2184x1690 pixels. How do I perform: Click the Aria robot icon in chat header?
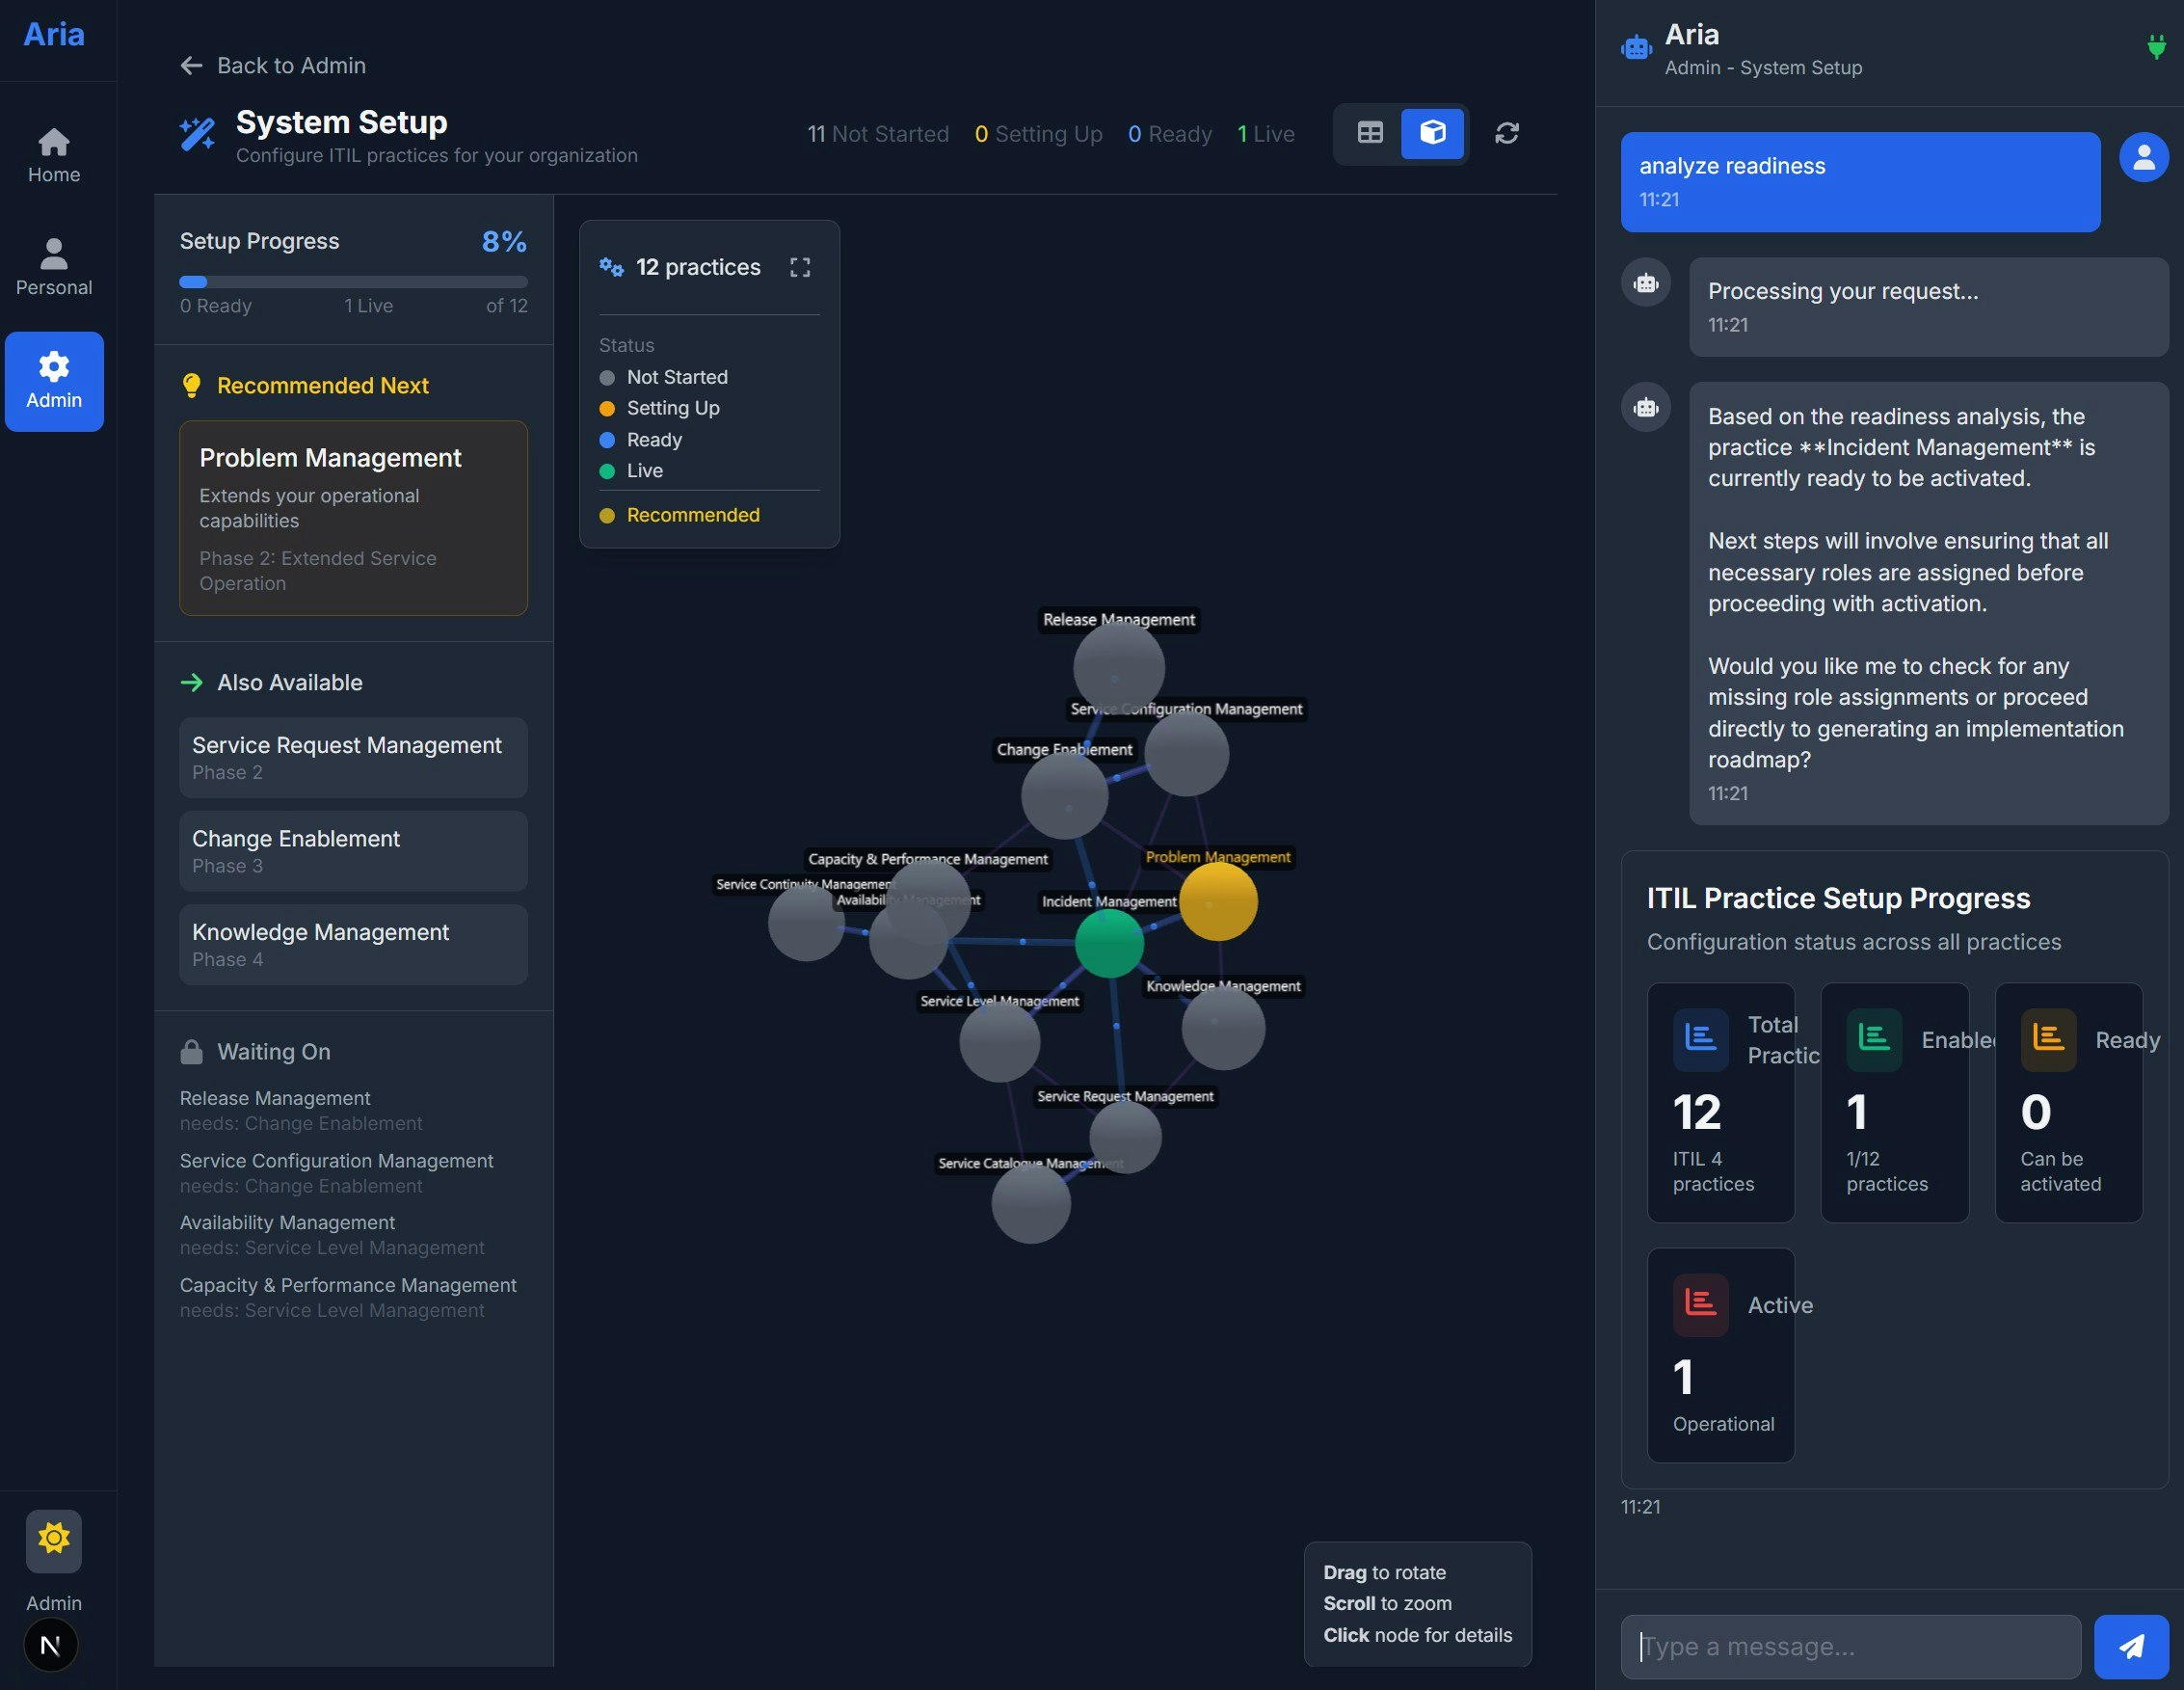(x=1636, y=47)
